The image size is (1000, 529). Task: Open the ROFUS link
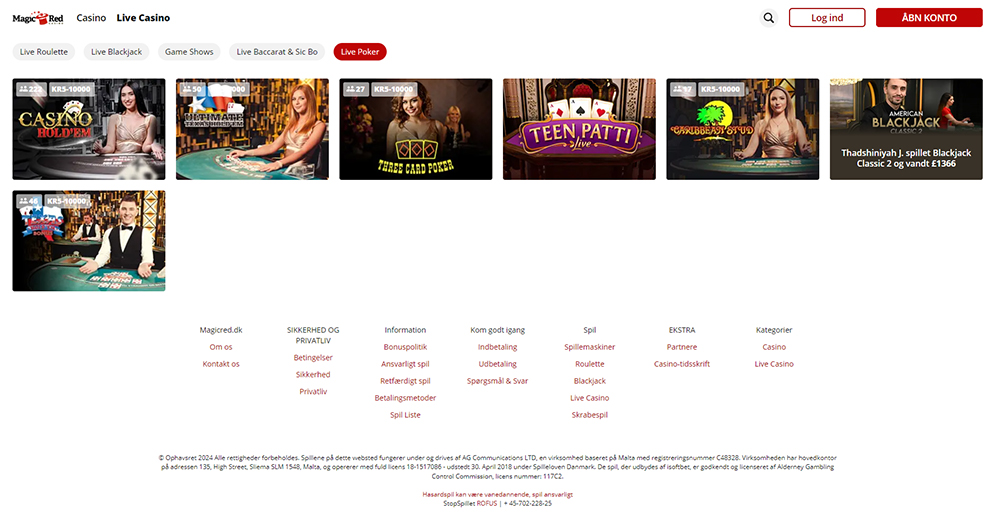tap(487, 503)
